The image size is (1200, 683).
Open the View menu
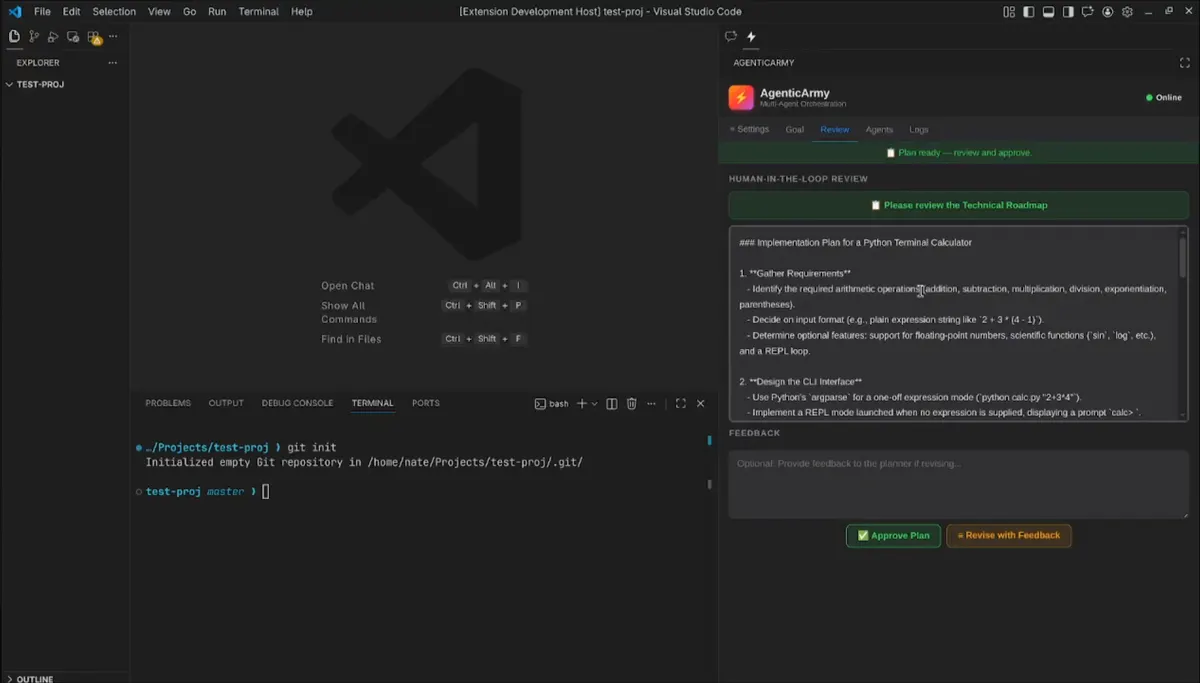pyautogui.click(x=159, y=12)
